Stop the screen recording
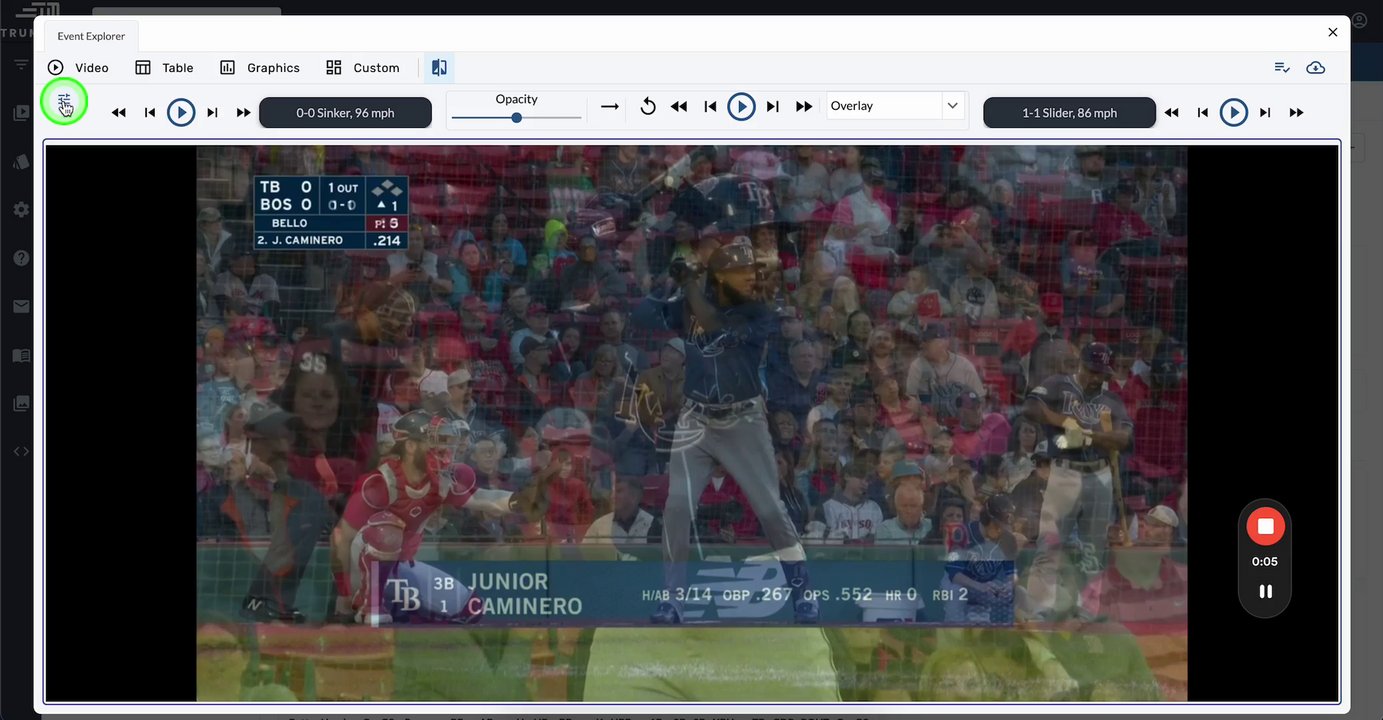The height and width of the screenshot is (720, 1383). [x=1265, y=526]
